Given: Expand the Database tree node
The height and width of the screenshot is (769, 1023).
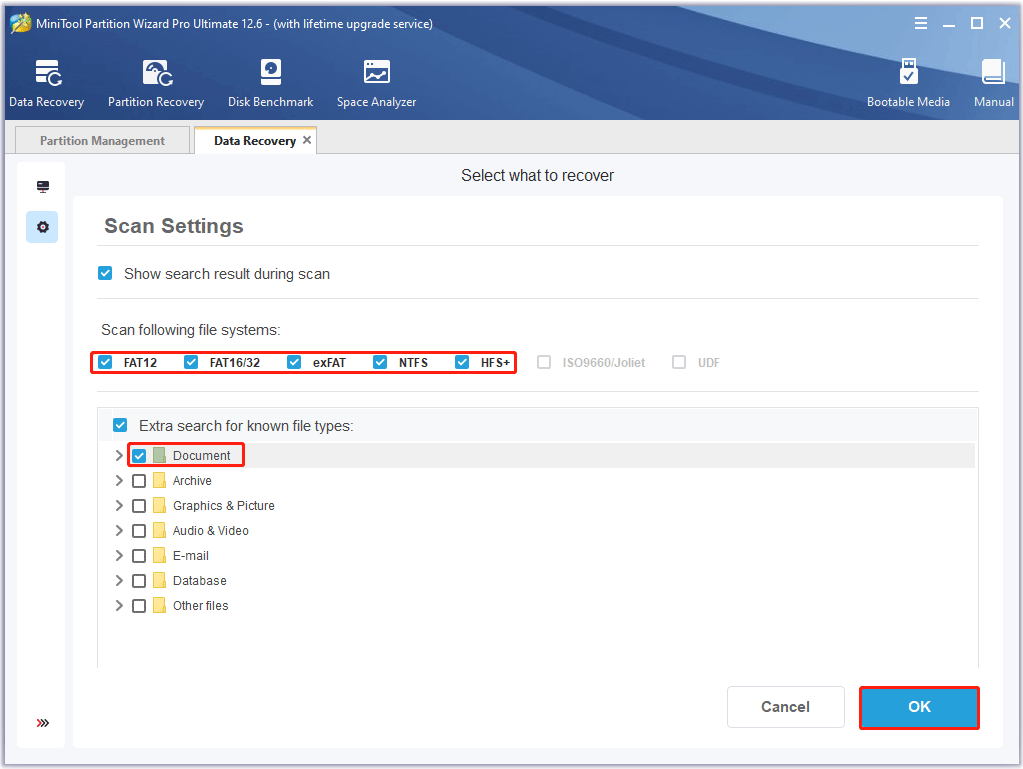Looking at the screenshot, I should click(x=119, y=581).
